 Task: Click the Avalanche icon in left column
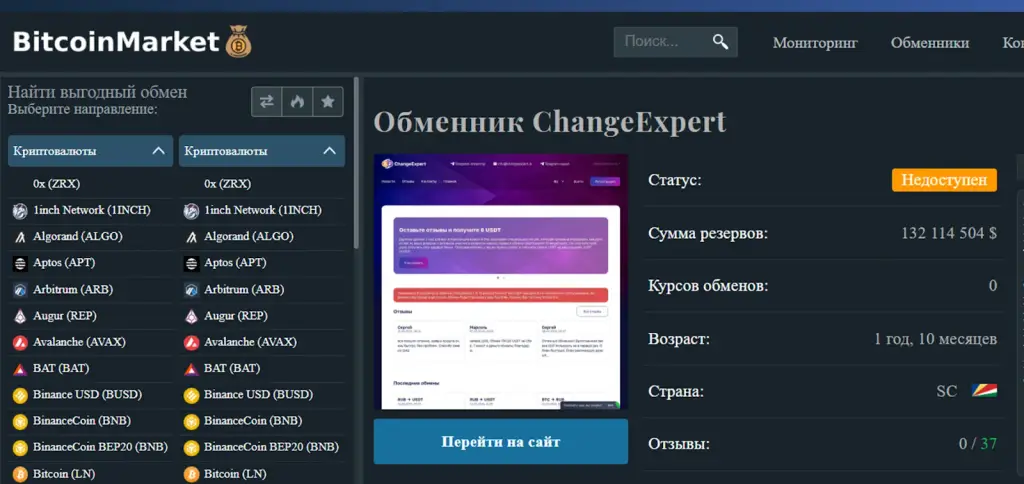point(20,342)
